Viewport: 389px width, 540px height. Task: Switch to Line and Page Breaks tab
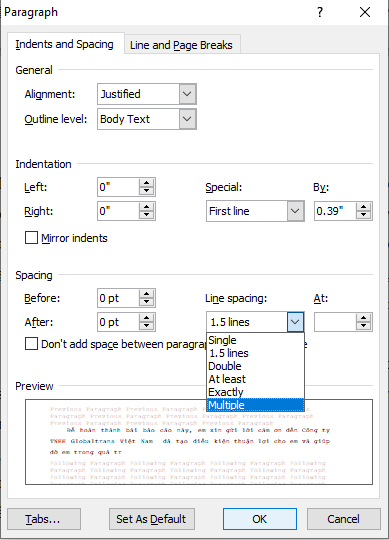click(181, 45)
